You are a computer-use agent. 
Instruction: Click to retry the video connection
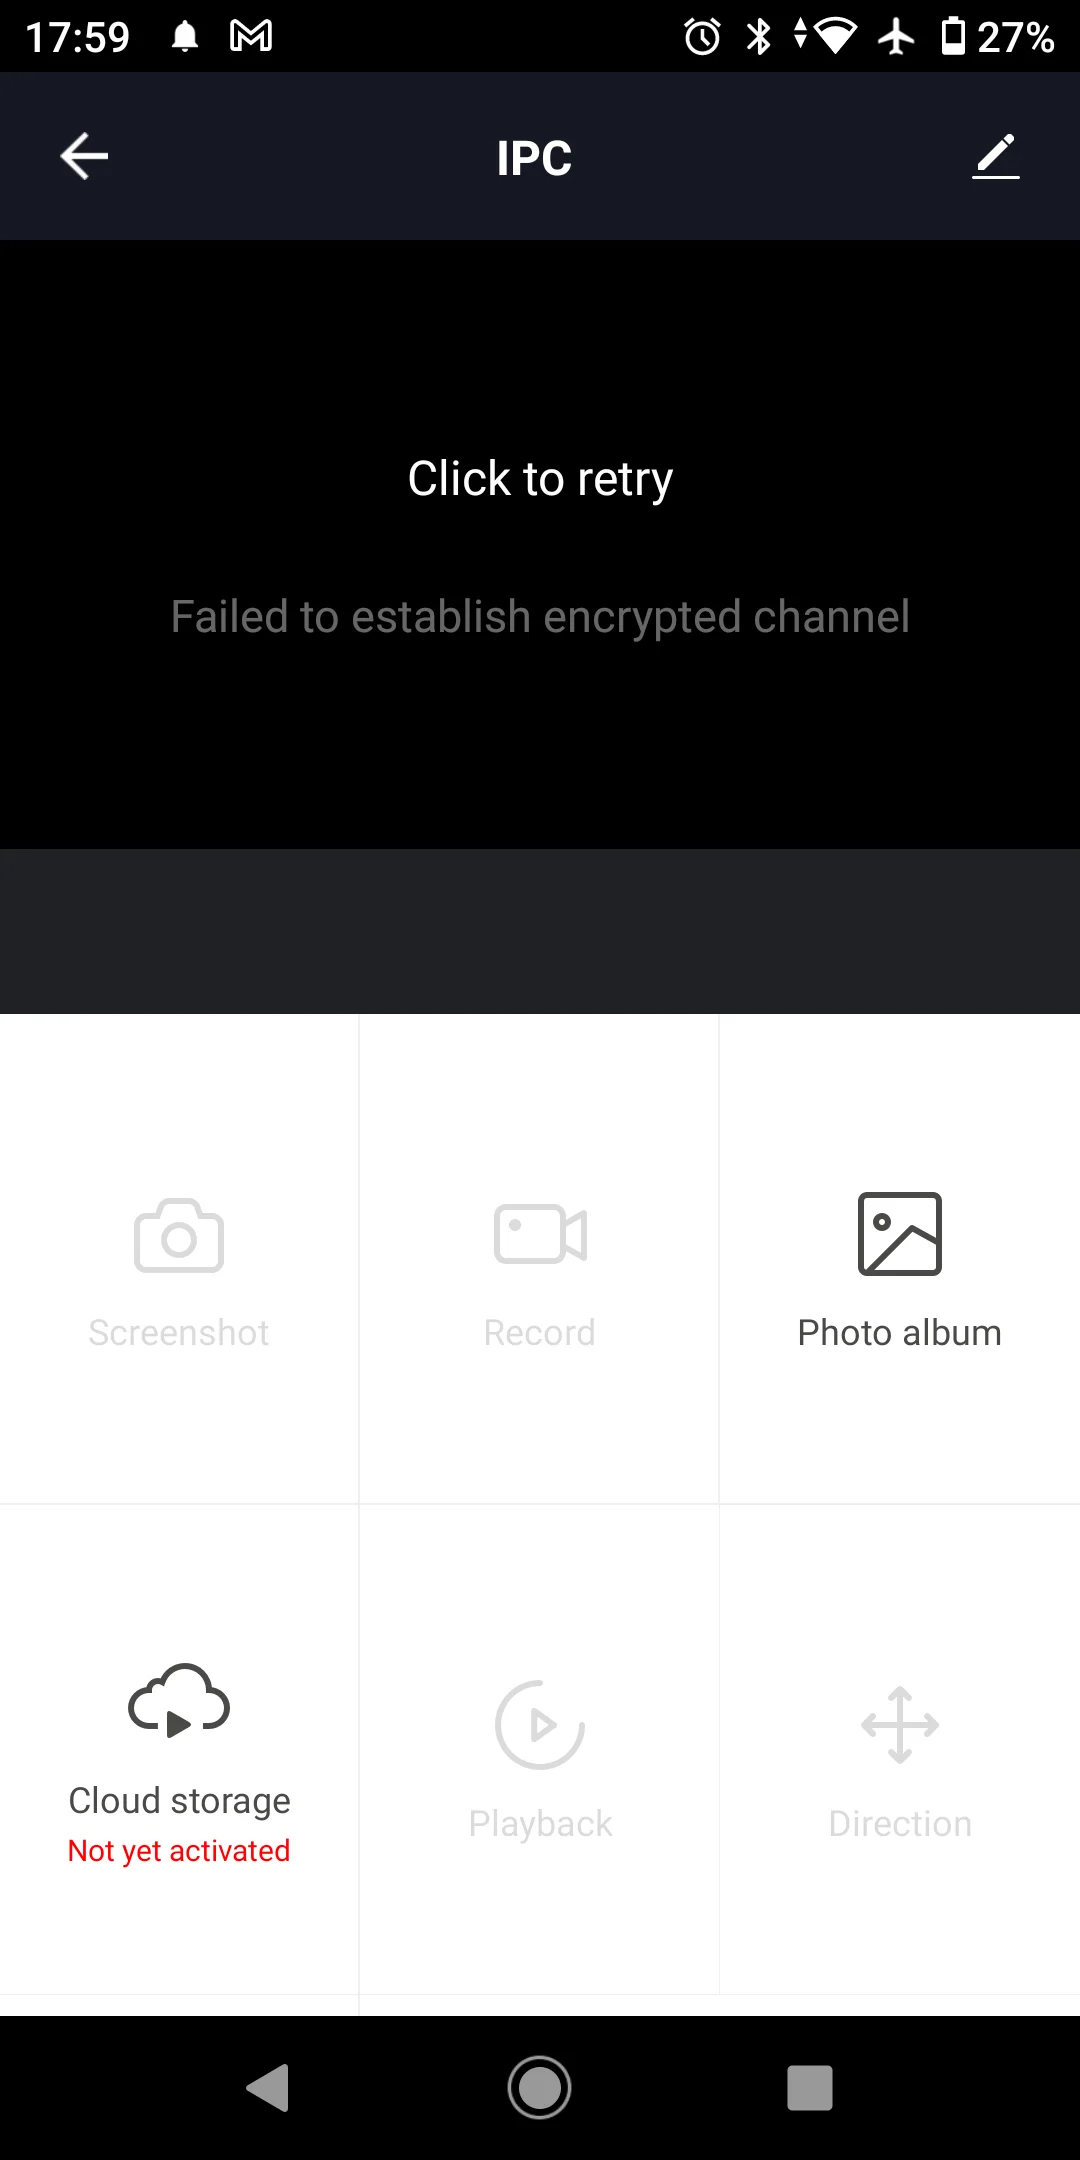pyautogui.click(x=540, y=479)
